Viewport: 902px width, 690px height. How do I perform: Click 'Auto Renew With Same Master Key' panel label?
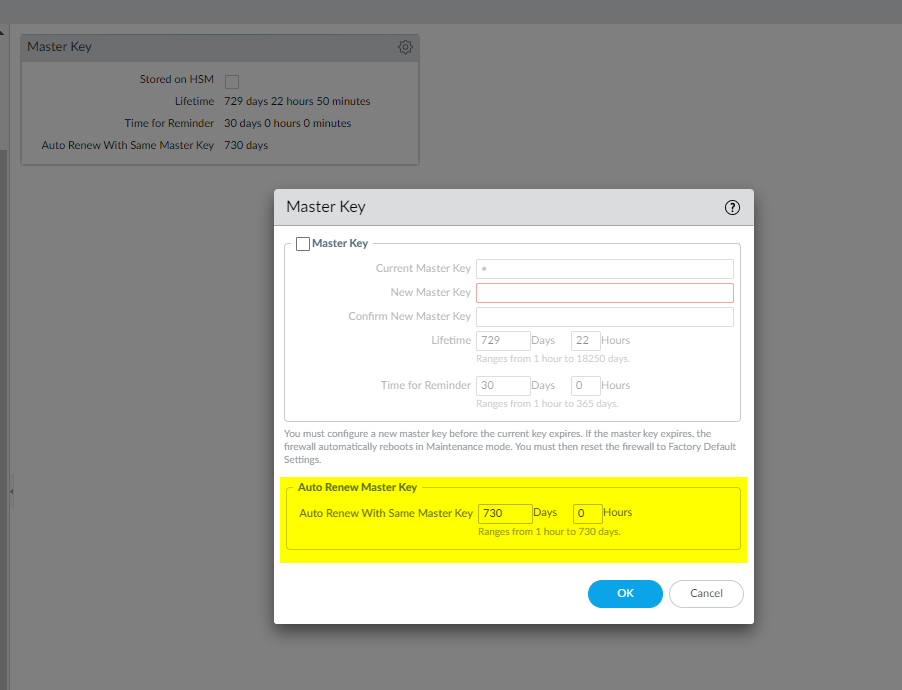click(128, 145)
